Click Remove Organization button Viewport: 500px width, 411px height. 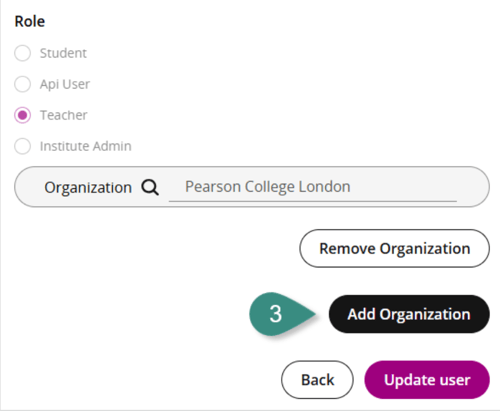pyautogui.click(x=394, y=248)
